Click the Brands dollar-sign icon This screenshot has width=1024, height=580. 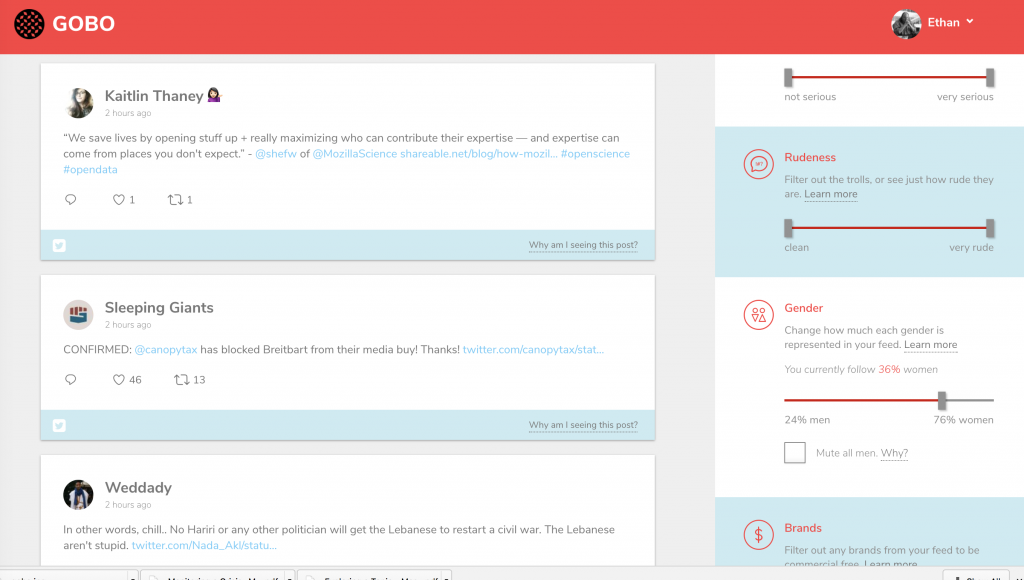758,535
